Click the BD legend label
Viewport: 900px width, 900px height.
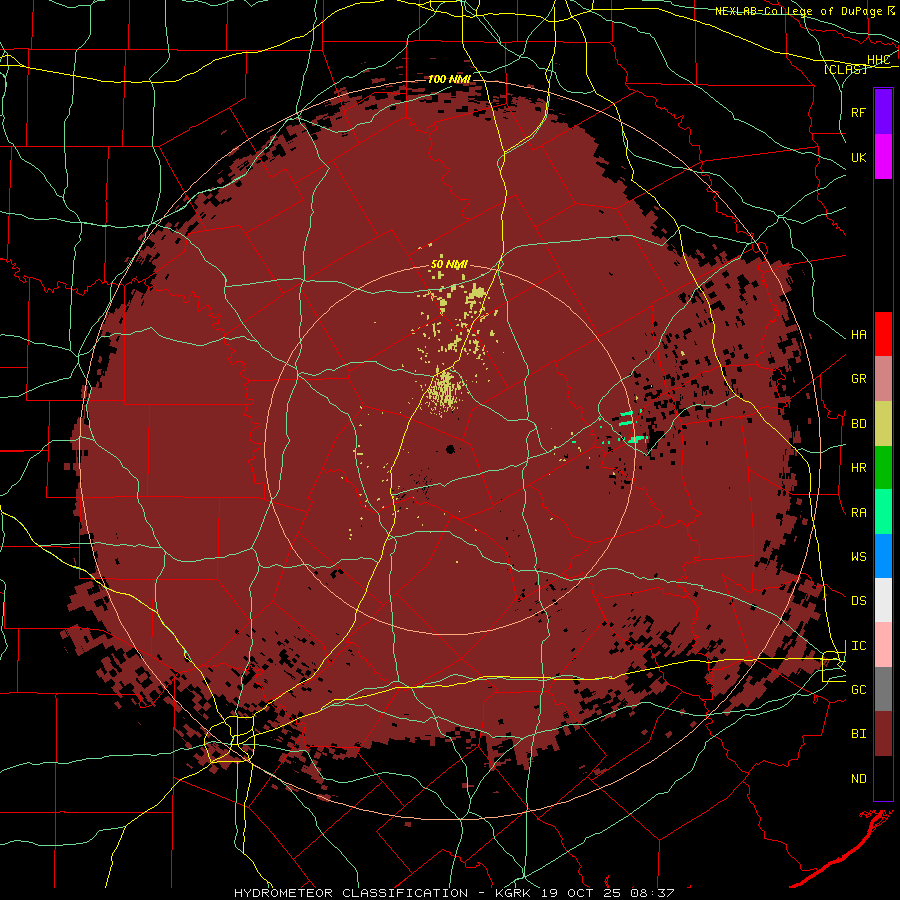[858, 424]
